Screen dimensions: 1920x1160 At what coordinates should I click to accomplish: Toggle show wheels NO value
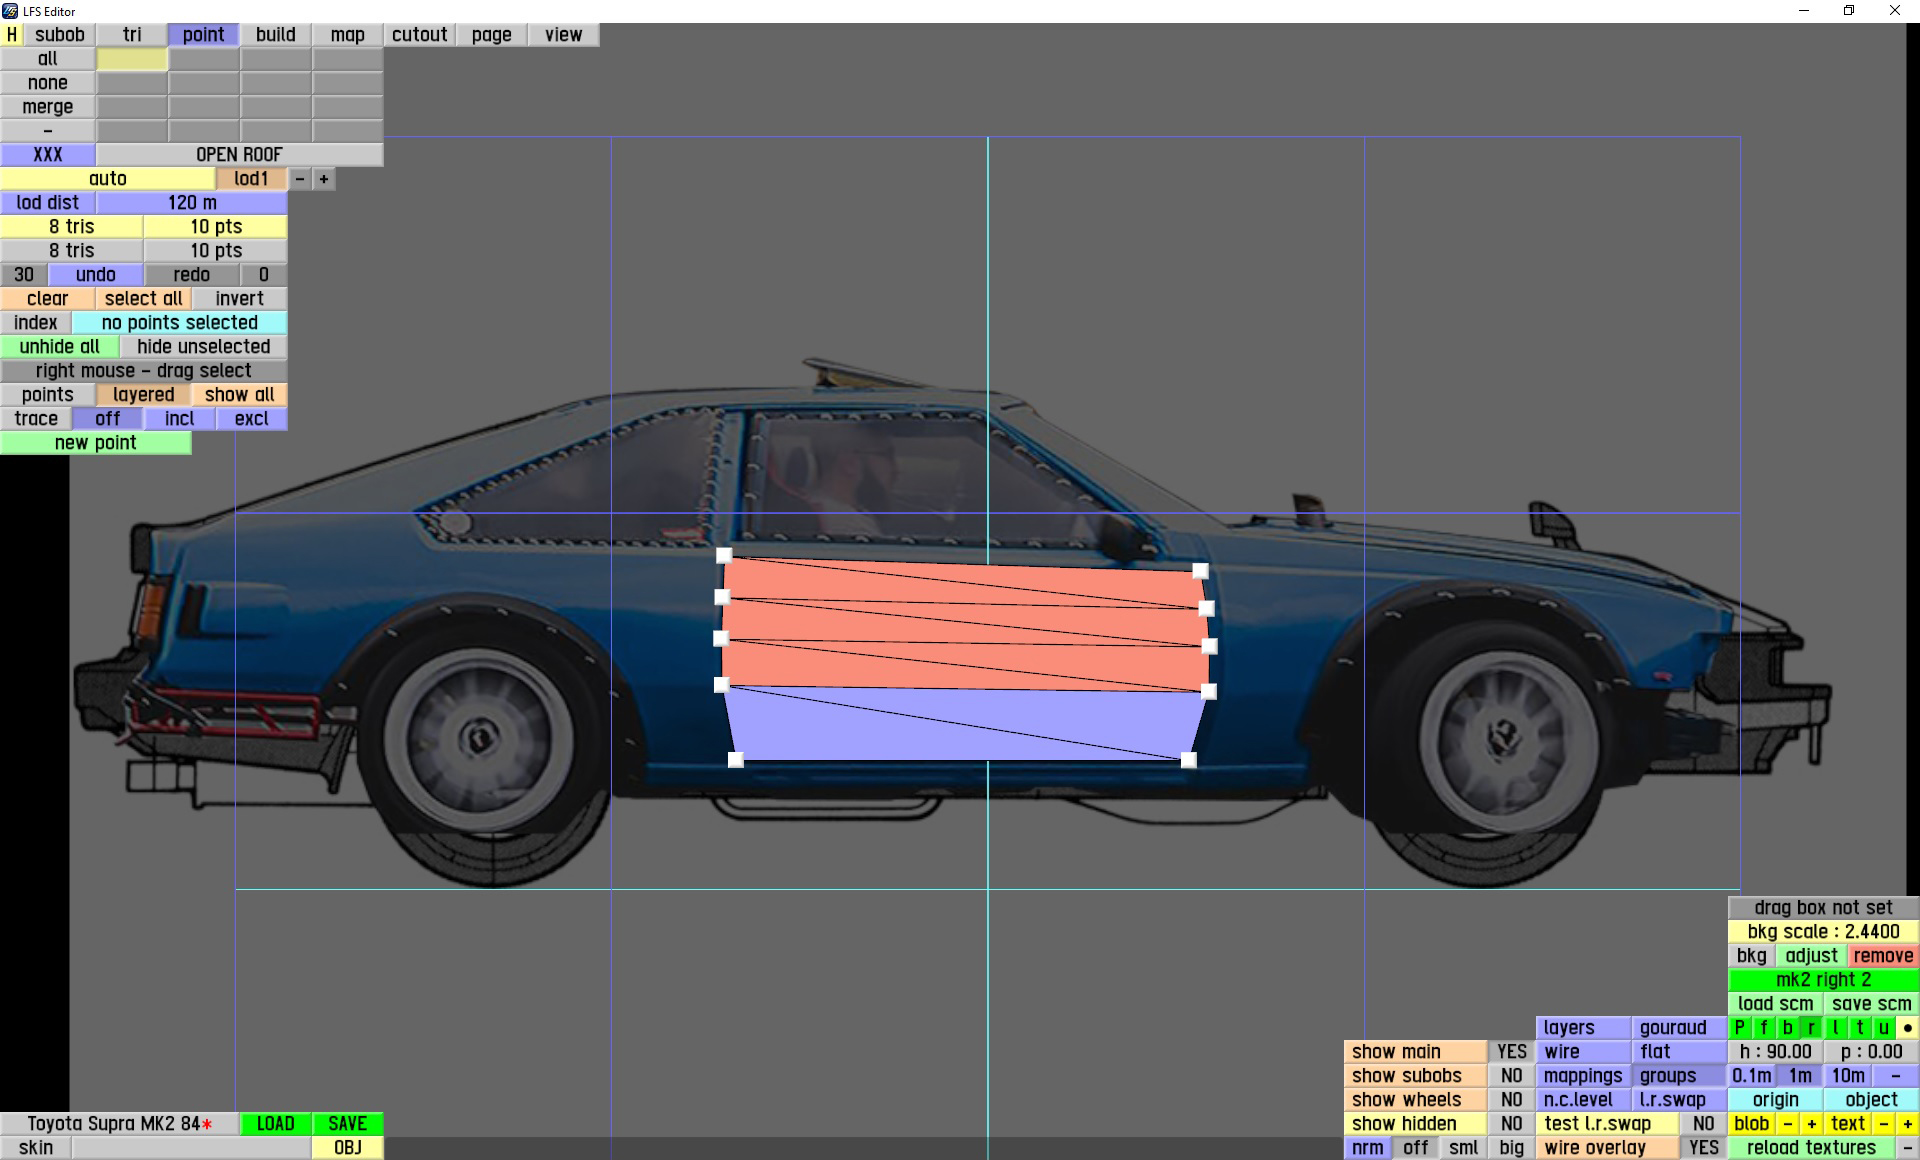pos(1511,1099)
